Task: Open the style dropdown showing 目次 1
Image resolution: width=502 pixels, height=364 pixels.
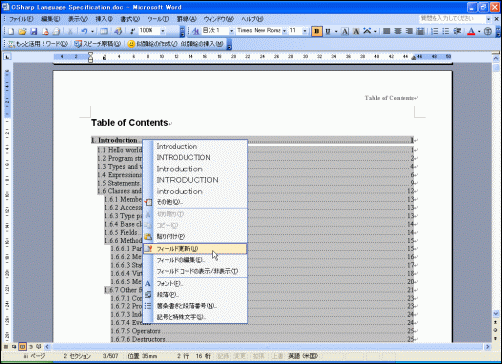Action: click(231, 31)
